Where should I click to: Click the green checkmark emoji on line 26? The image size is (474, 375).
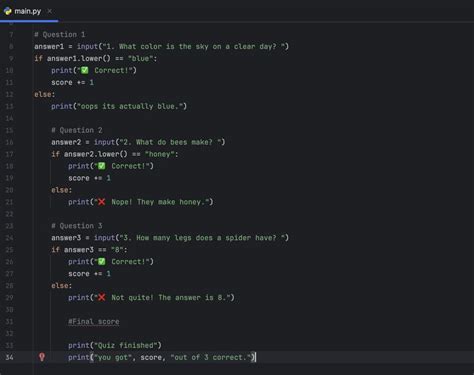[x=102, y=262]
